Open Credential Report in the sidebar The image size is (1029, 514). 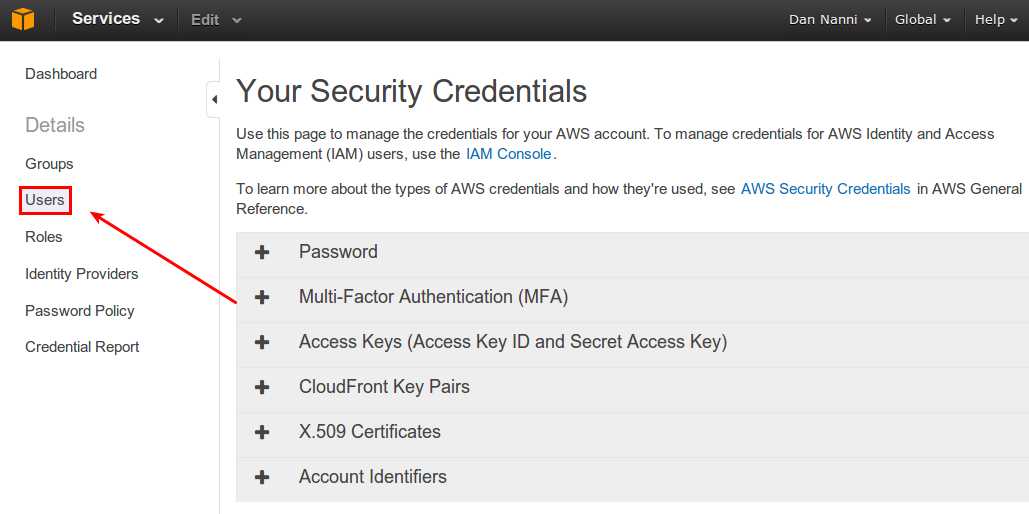[82, 347]
